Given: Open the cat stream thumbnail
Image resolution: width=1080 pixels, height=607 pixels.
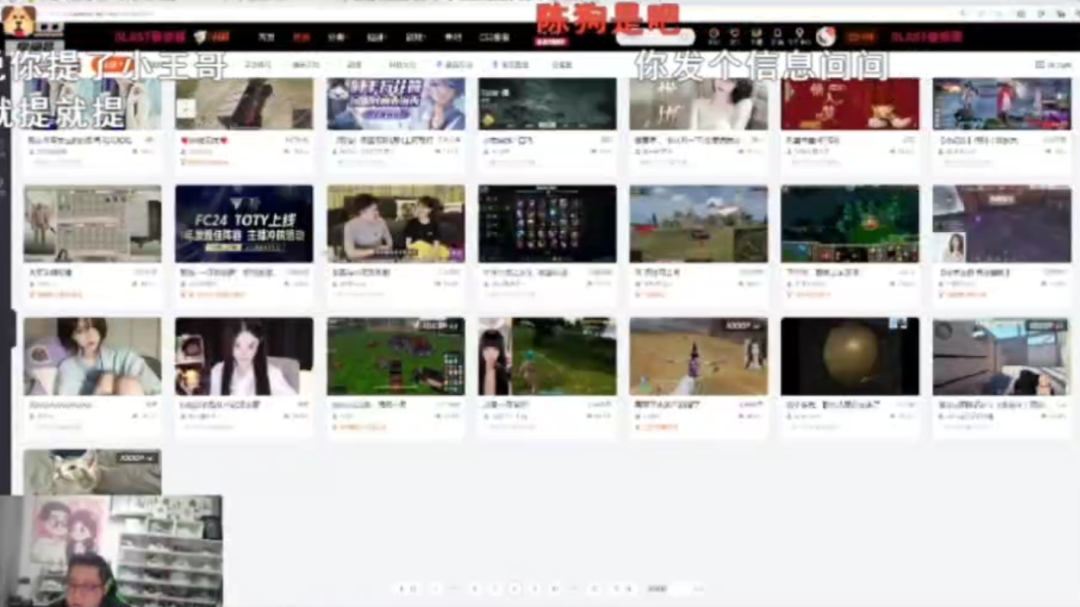Looking at the screenshot, I should coord(92,472).
